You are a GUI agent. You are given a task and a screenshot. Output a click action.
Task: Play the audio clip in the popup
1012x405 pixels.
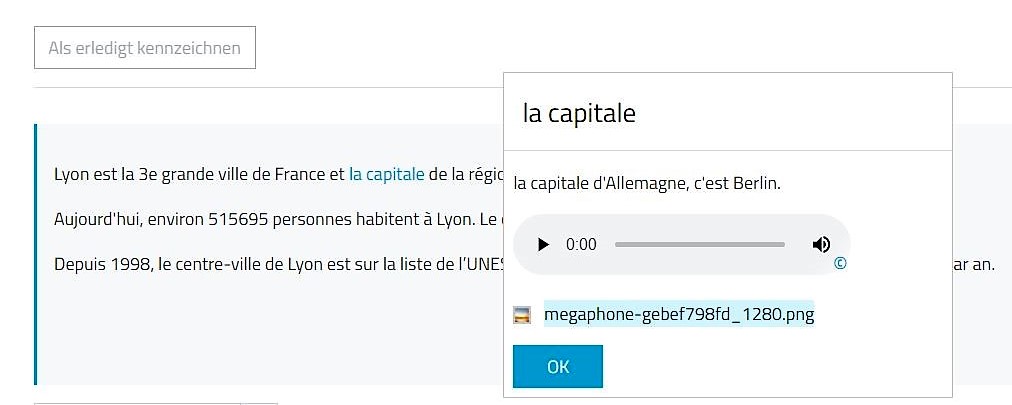[x=543, y=245]
